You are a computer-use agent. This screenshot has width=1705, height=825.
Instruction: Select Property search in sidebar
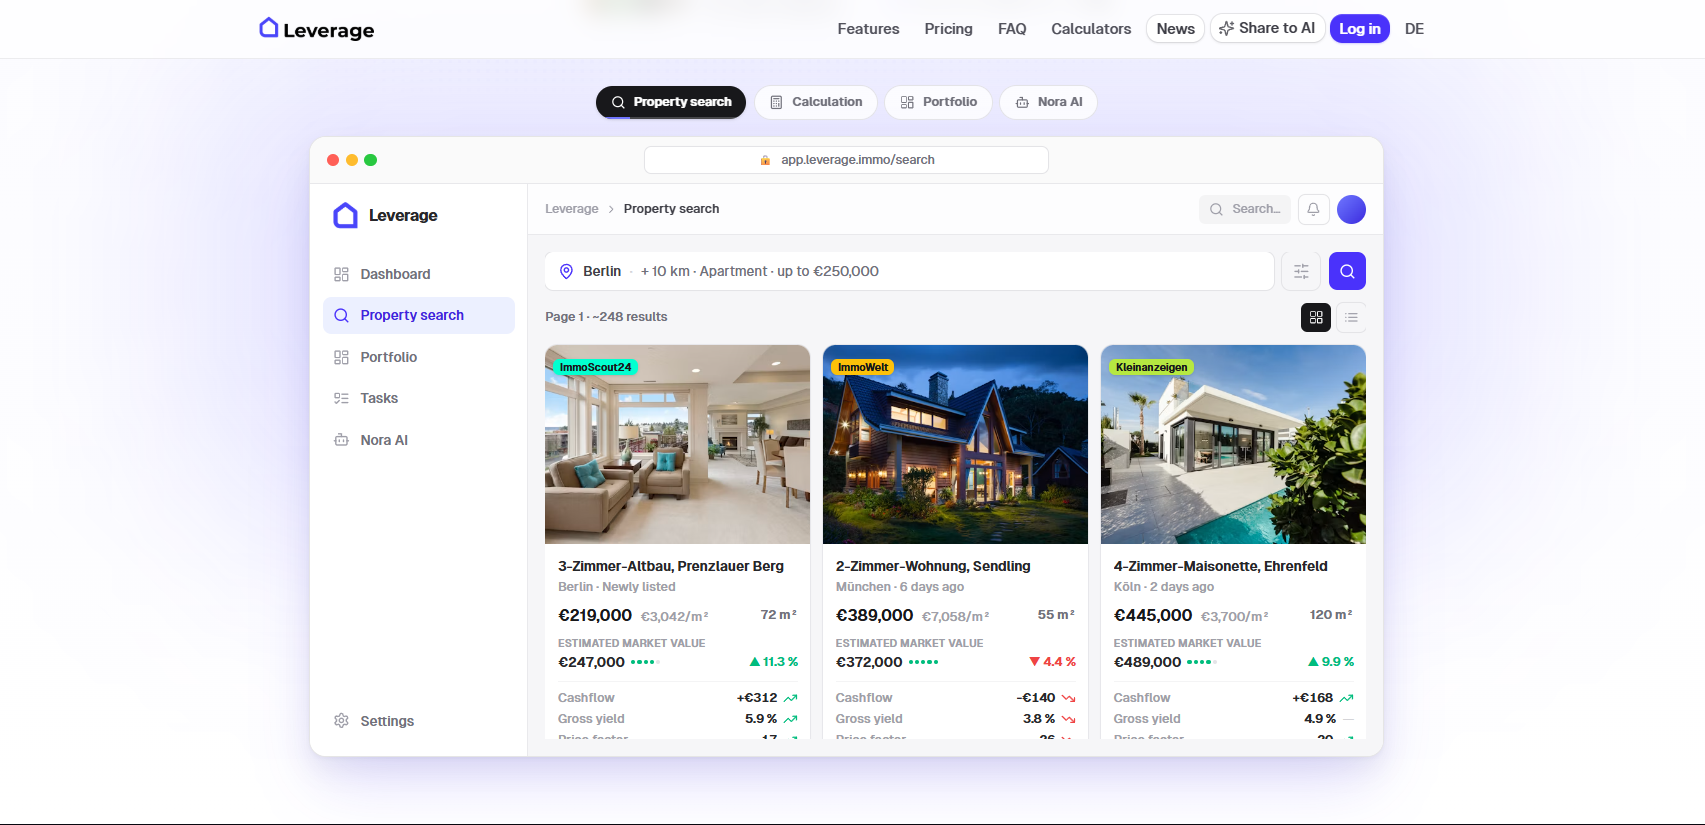(x=418, y=315)
